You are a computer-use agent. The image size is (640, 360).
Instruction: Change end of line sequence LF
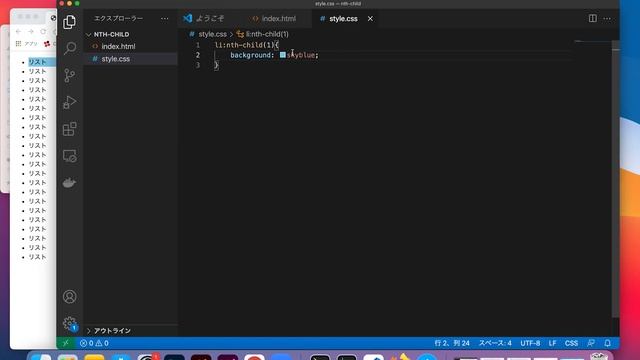(552, 343)
